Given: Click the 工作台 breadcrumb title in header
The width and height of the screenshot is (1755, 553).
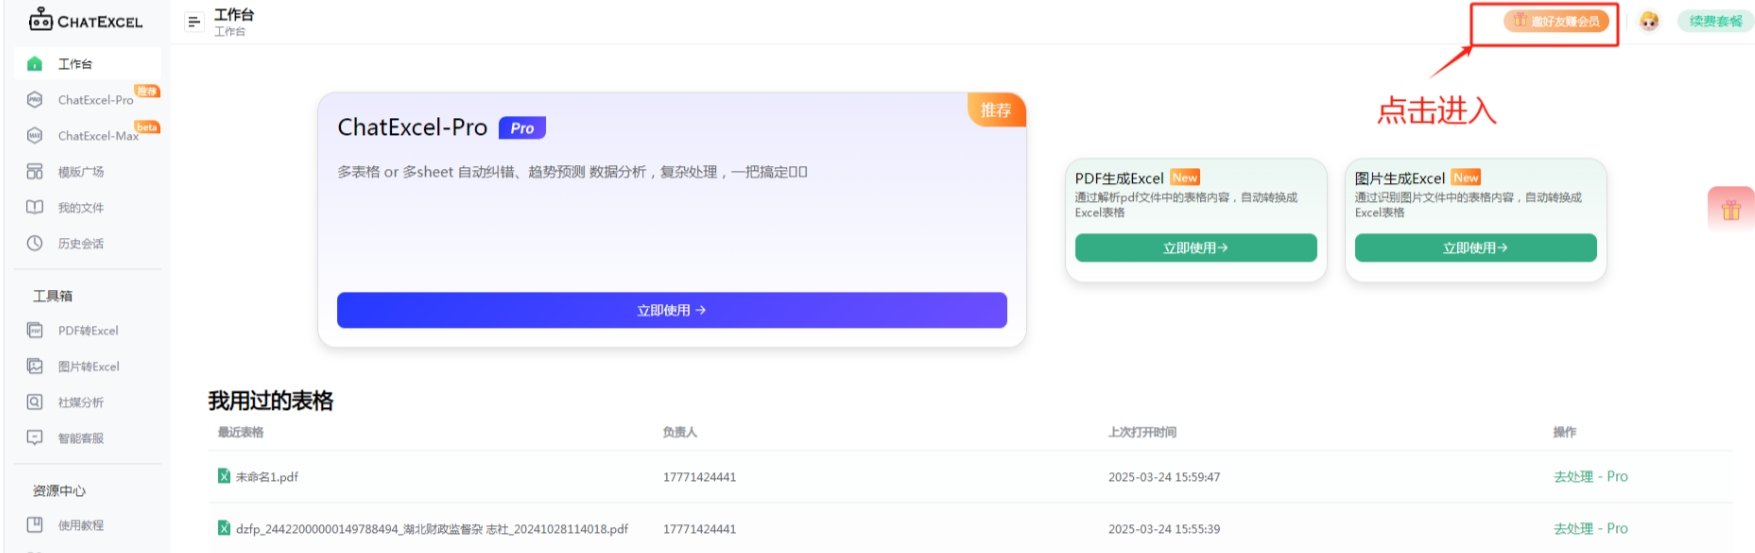Looking at the screenshot, I should coord(234,15).
